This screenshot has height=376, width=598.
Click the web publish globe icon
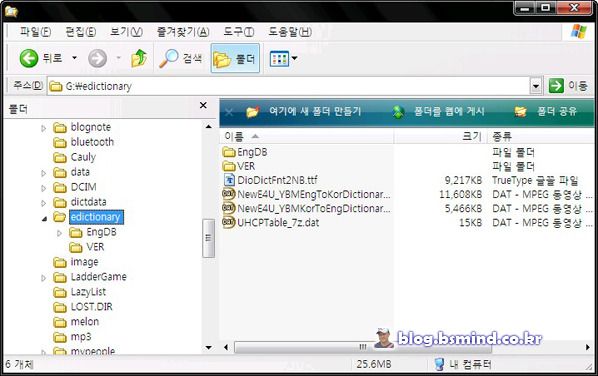pyautogui.click(x=399, y=112)
